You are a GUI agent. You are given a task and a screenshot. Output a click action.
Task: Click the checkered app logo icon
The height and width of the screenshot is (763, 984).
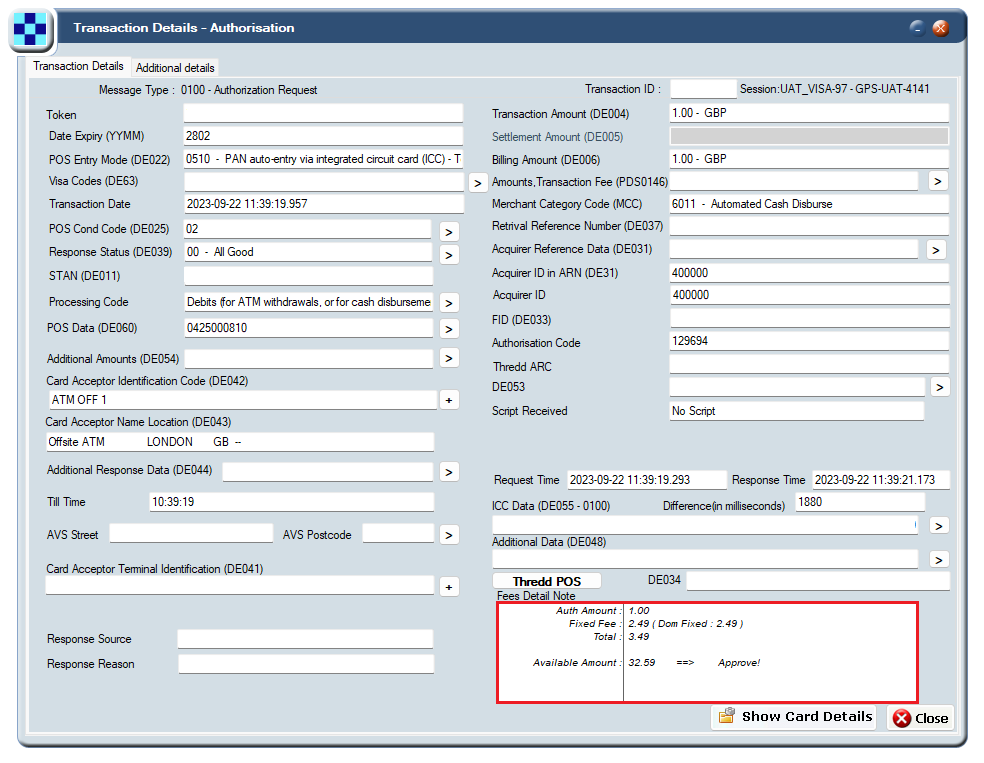tap(30, 29)
